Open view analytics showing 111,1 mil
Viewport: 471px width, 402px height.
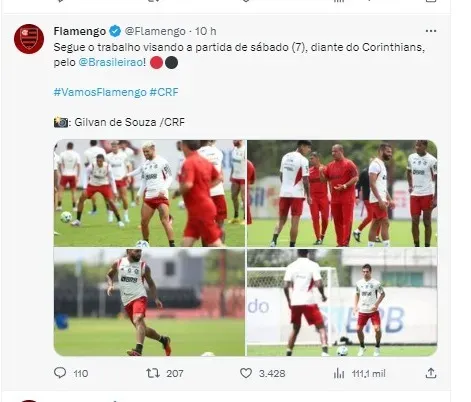(339, 373)
